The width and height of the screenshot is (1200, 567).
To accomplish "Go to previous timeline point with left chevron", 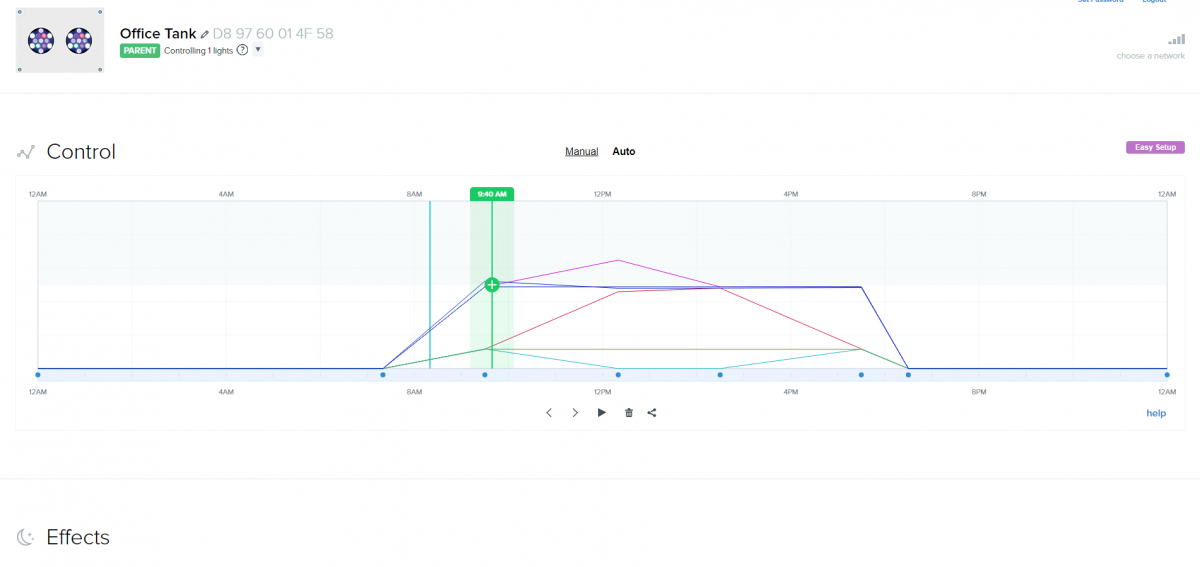I will pyautogui.click(x=549, y=413).
